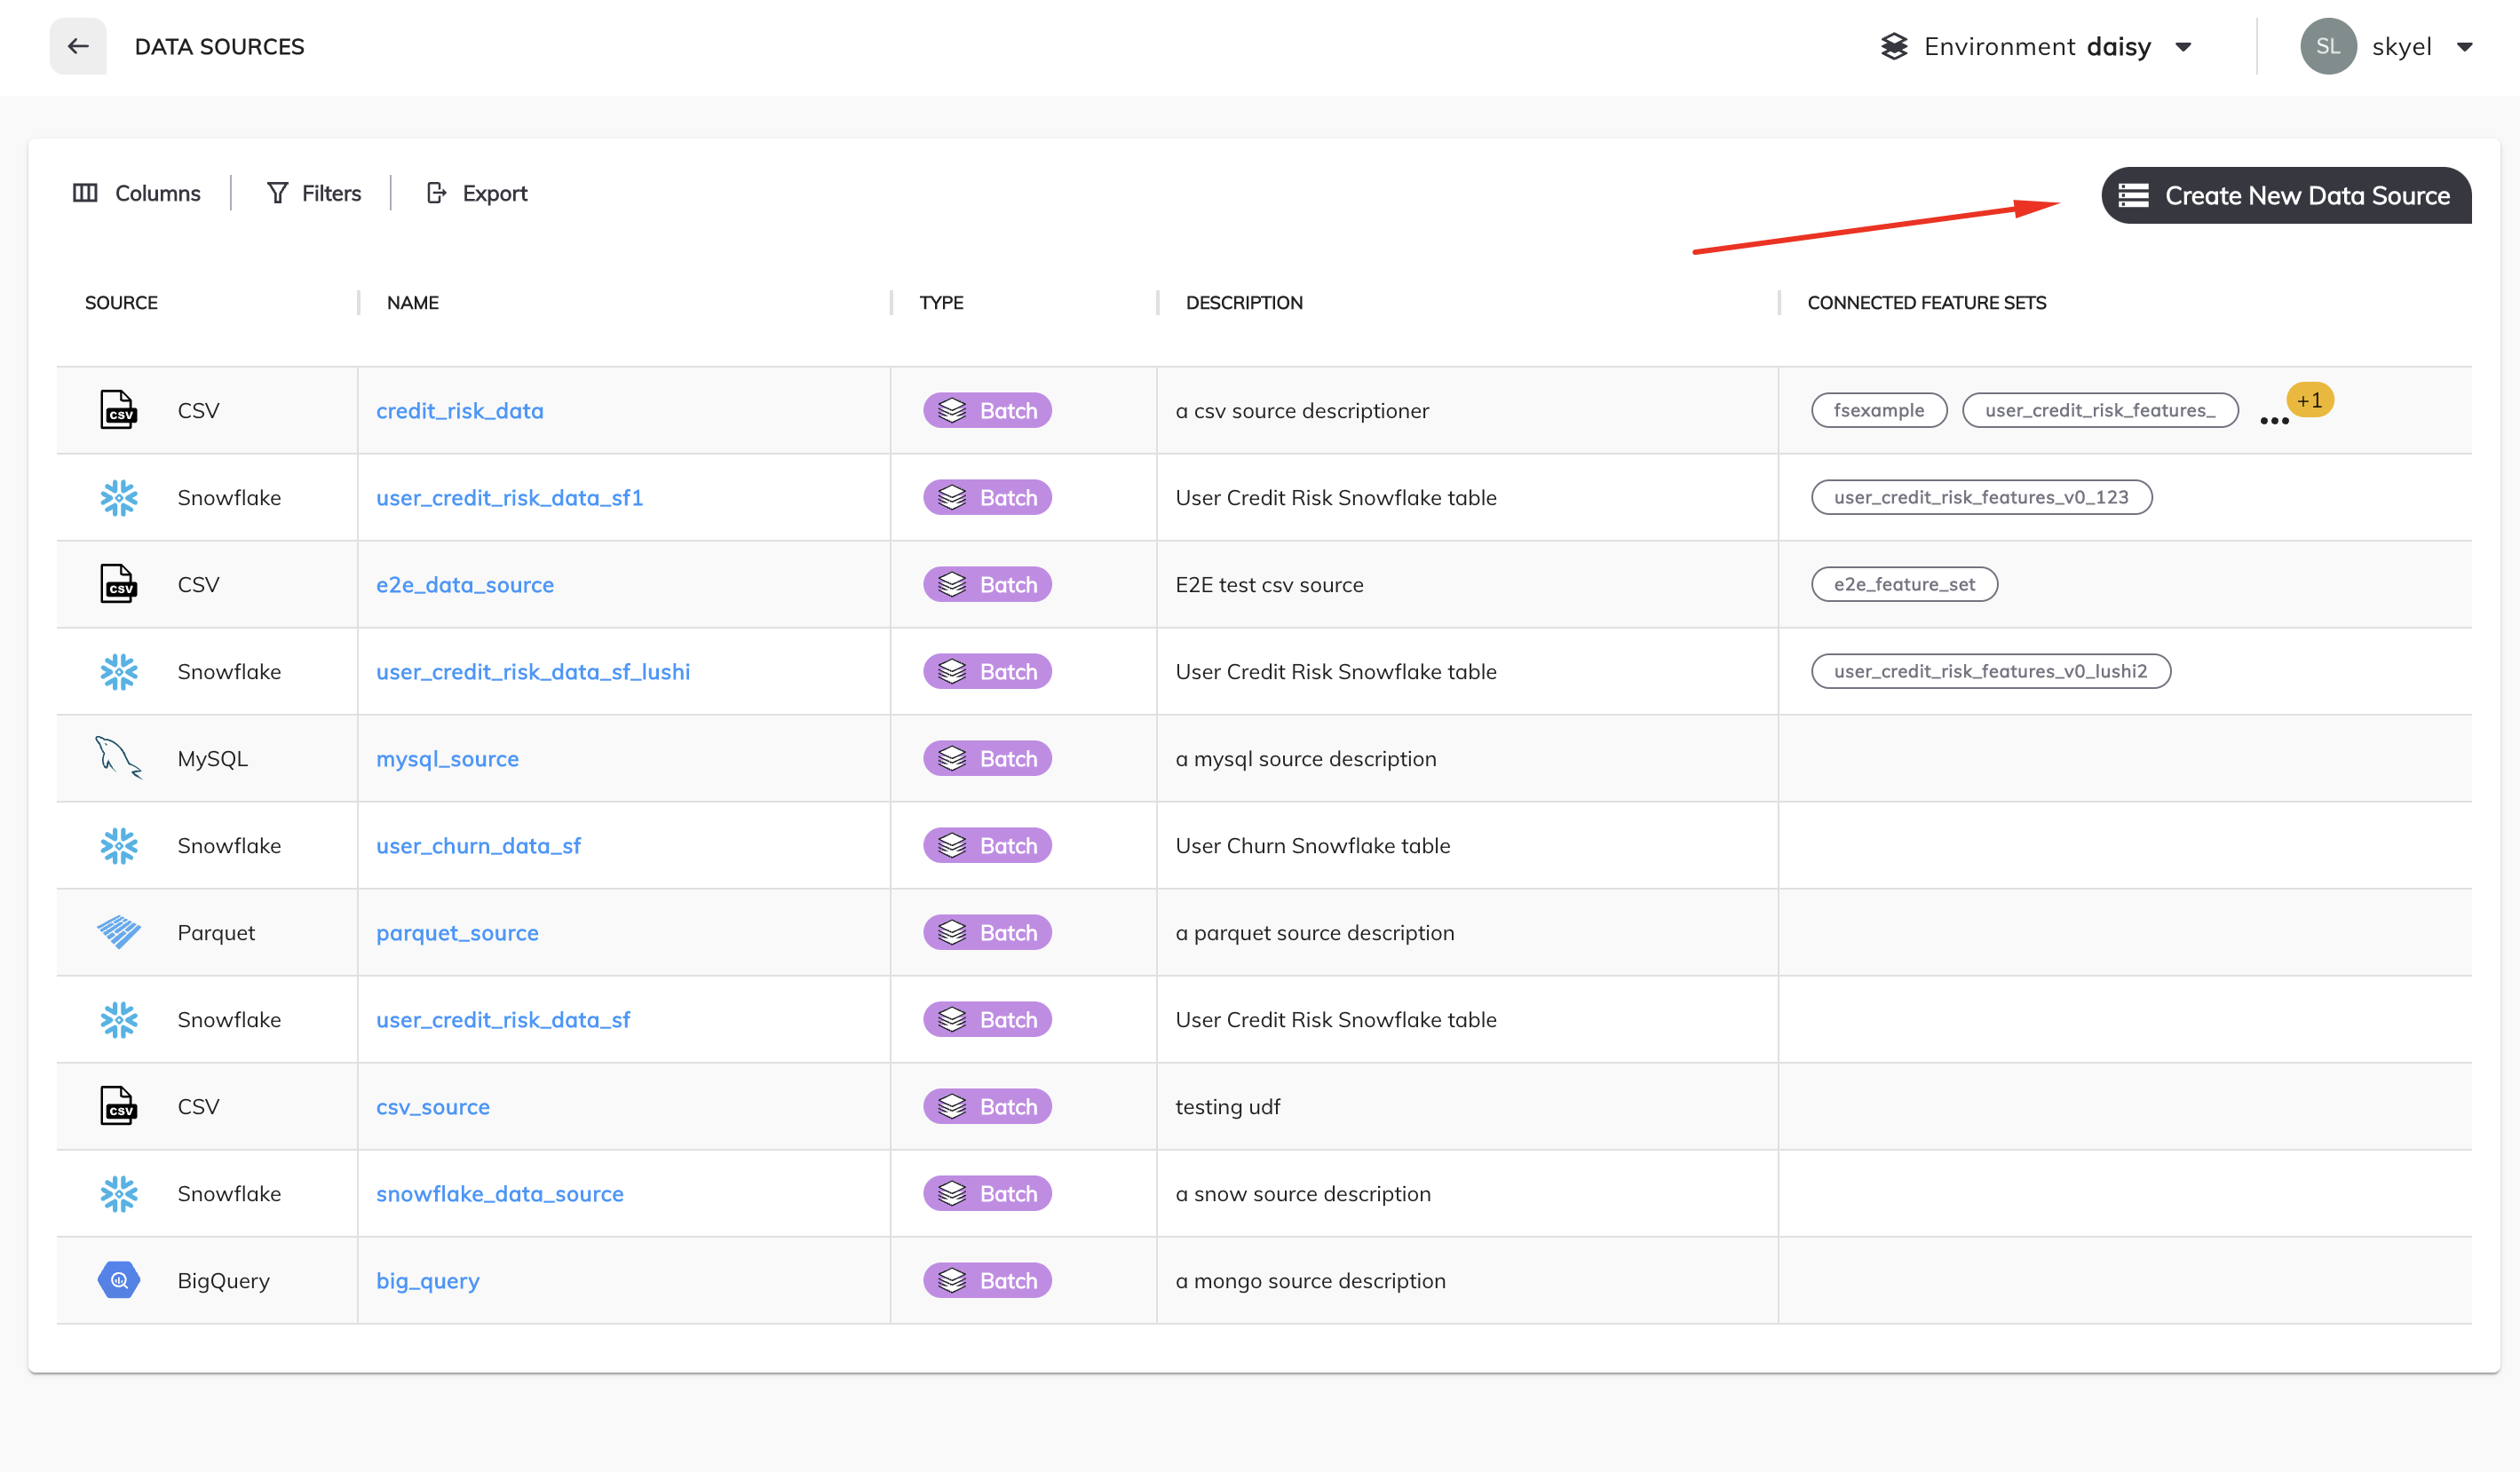Sort by the NAME column header
Screen dimensions: 2520x1472
point(412,303)
